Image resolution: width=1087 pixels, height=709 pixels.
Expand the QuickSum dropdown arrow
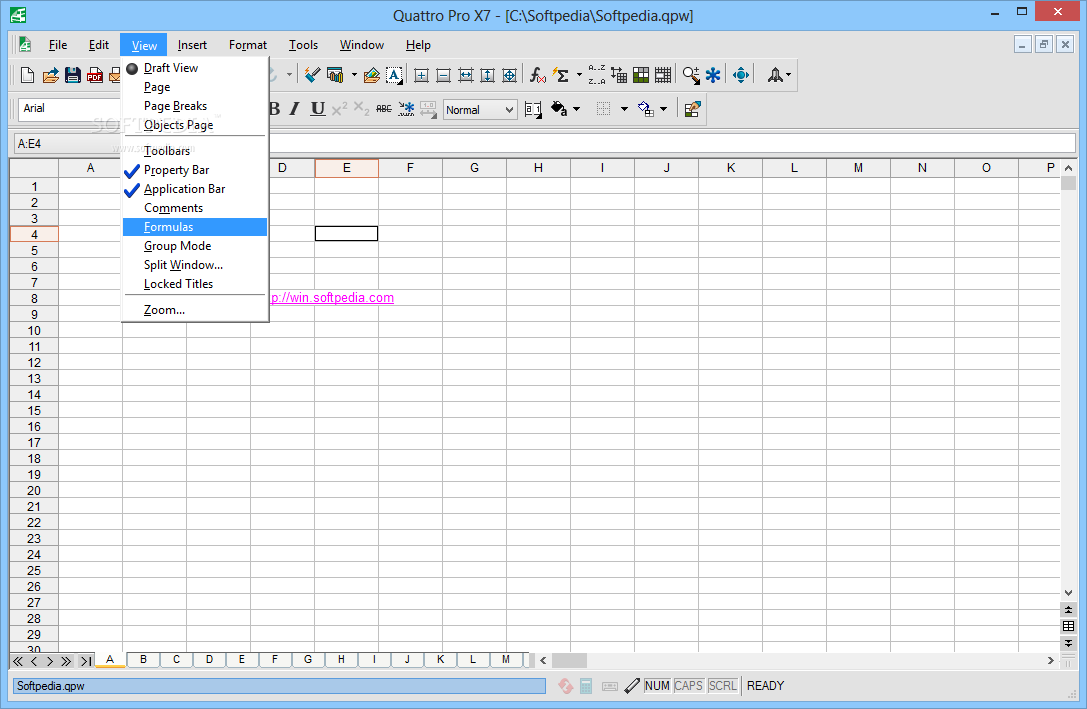click(580, 75)
